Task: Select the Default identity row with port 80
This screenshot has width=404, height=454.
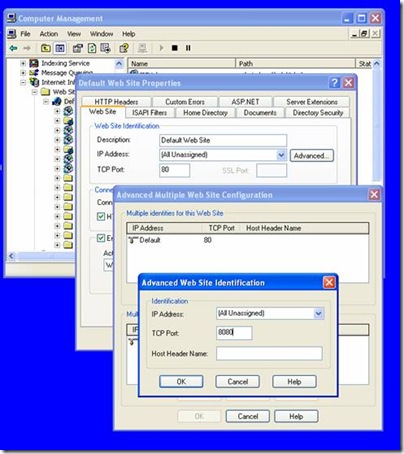Action: pyautogui.click(x=248, y=240)
